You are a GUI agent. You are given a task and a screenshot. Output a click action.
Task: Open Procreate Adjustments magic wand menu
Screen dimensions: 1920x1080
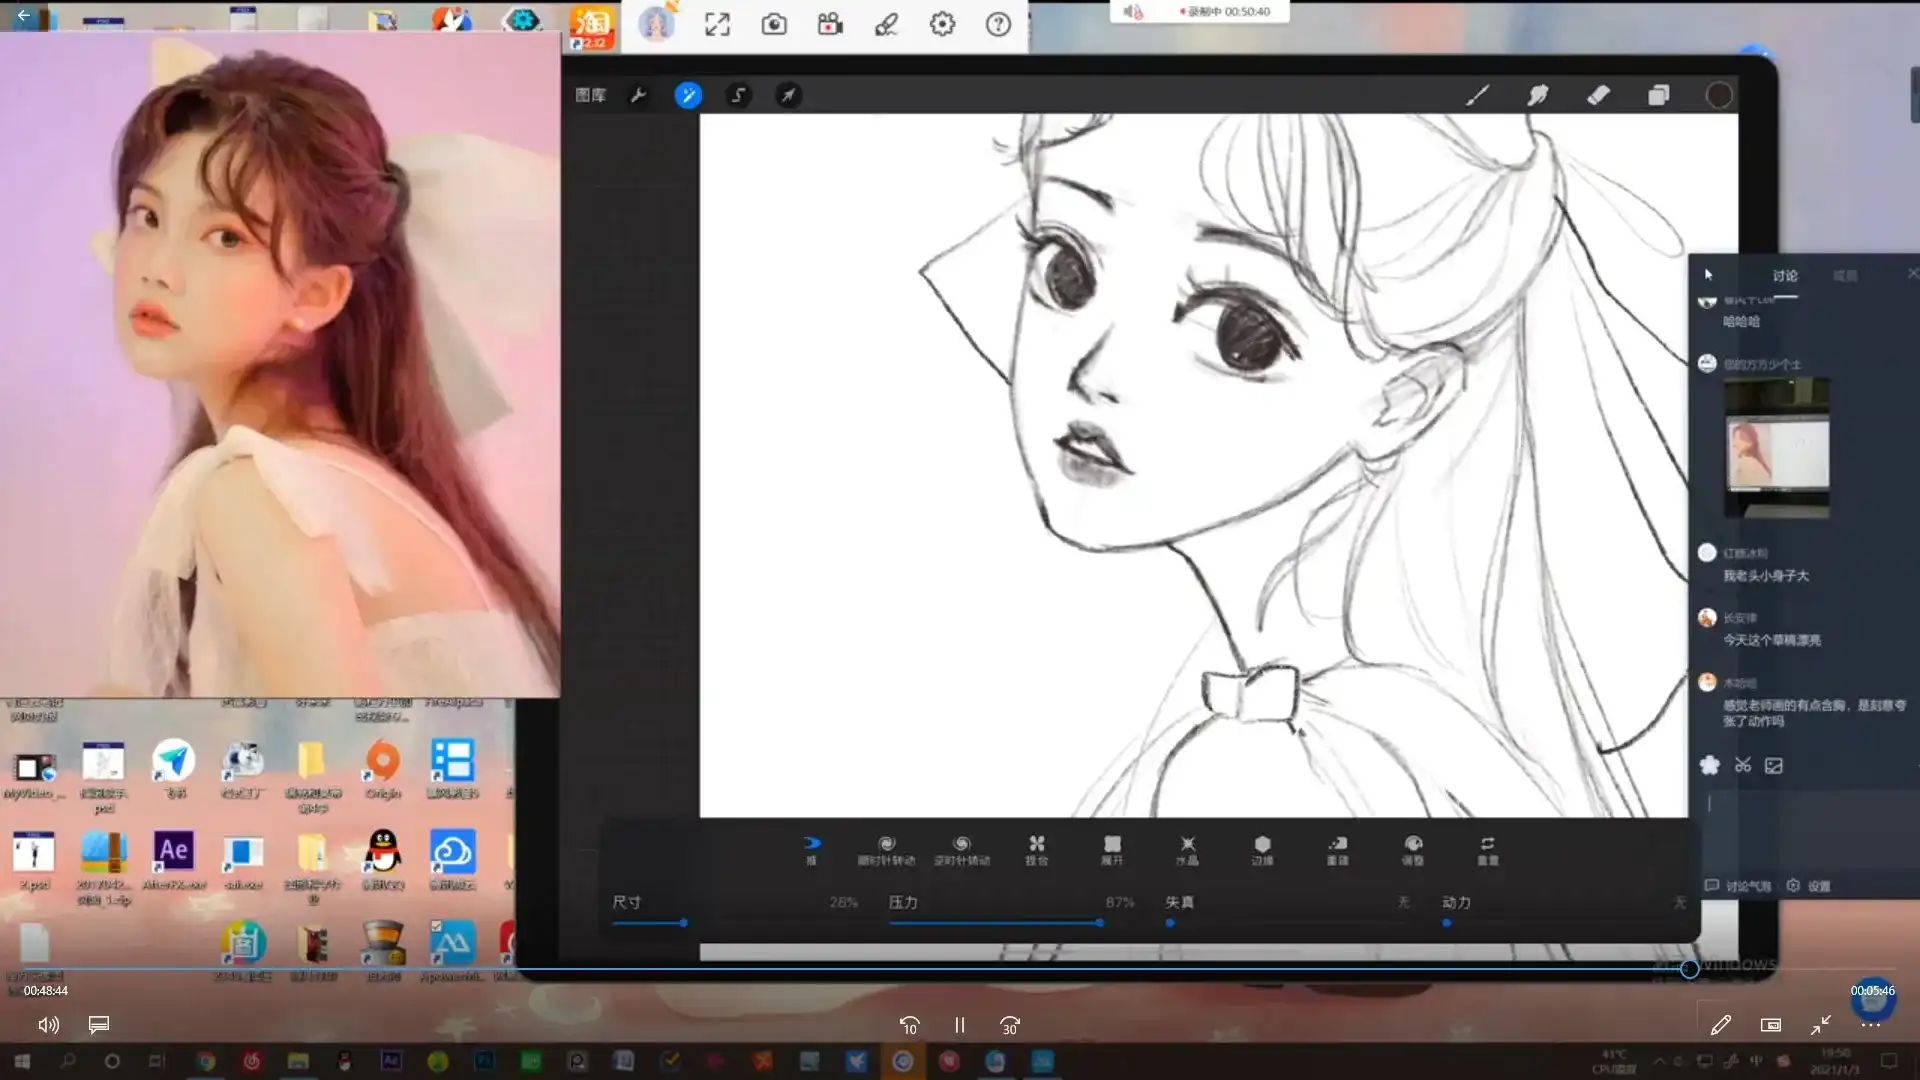coord(688,95)
